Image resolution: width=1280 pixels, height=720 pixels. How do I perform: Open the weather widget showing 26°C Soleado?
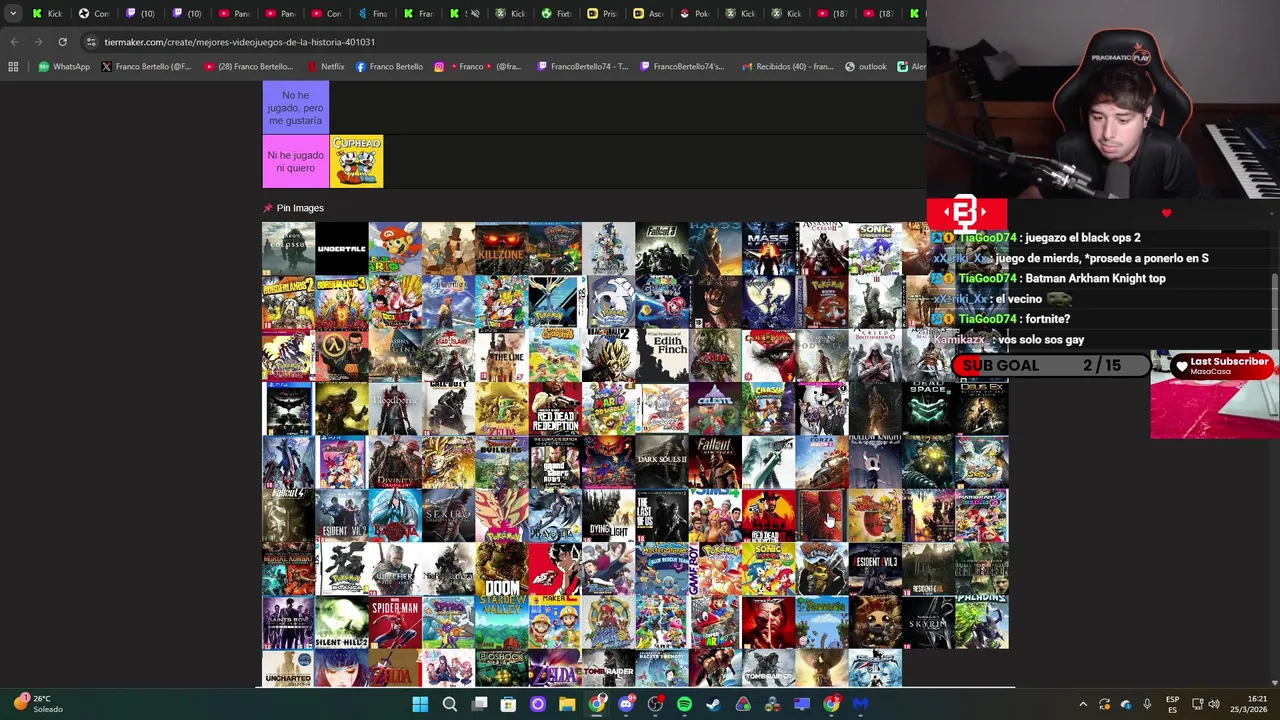38,704
